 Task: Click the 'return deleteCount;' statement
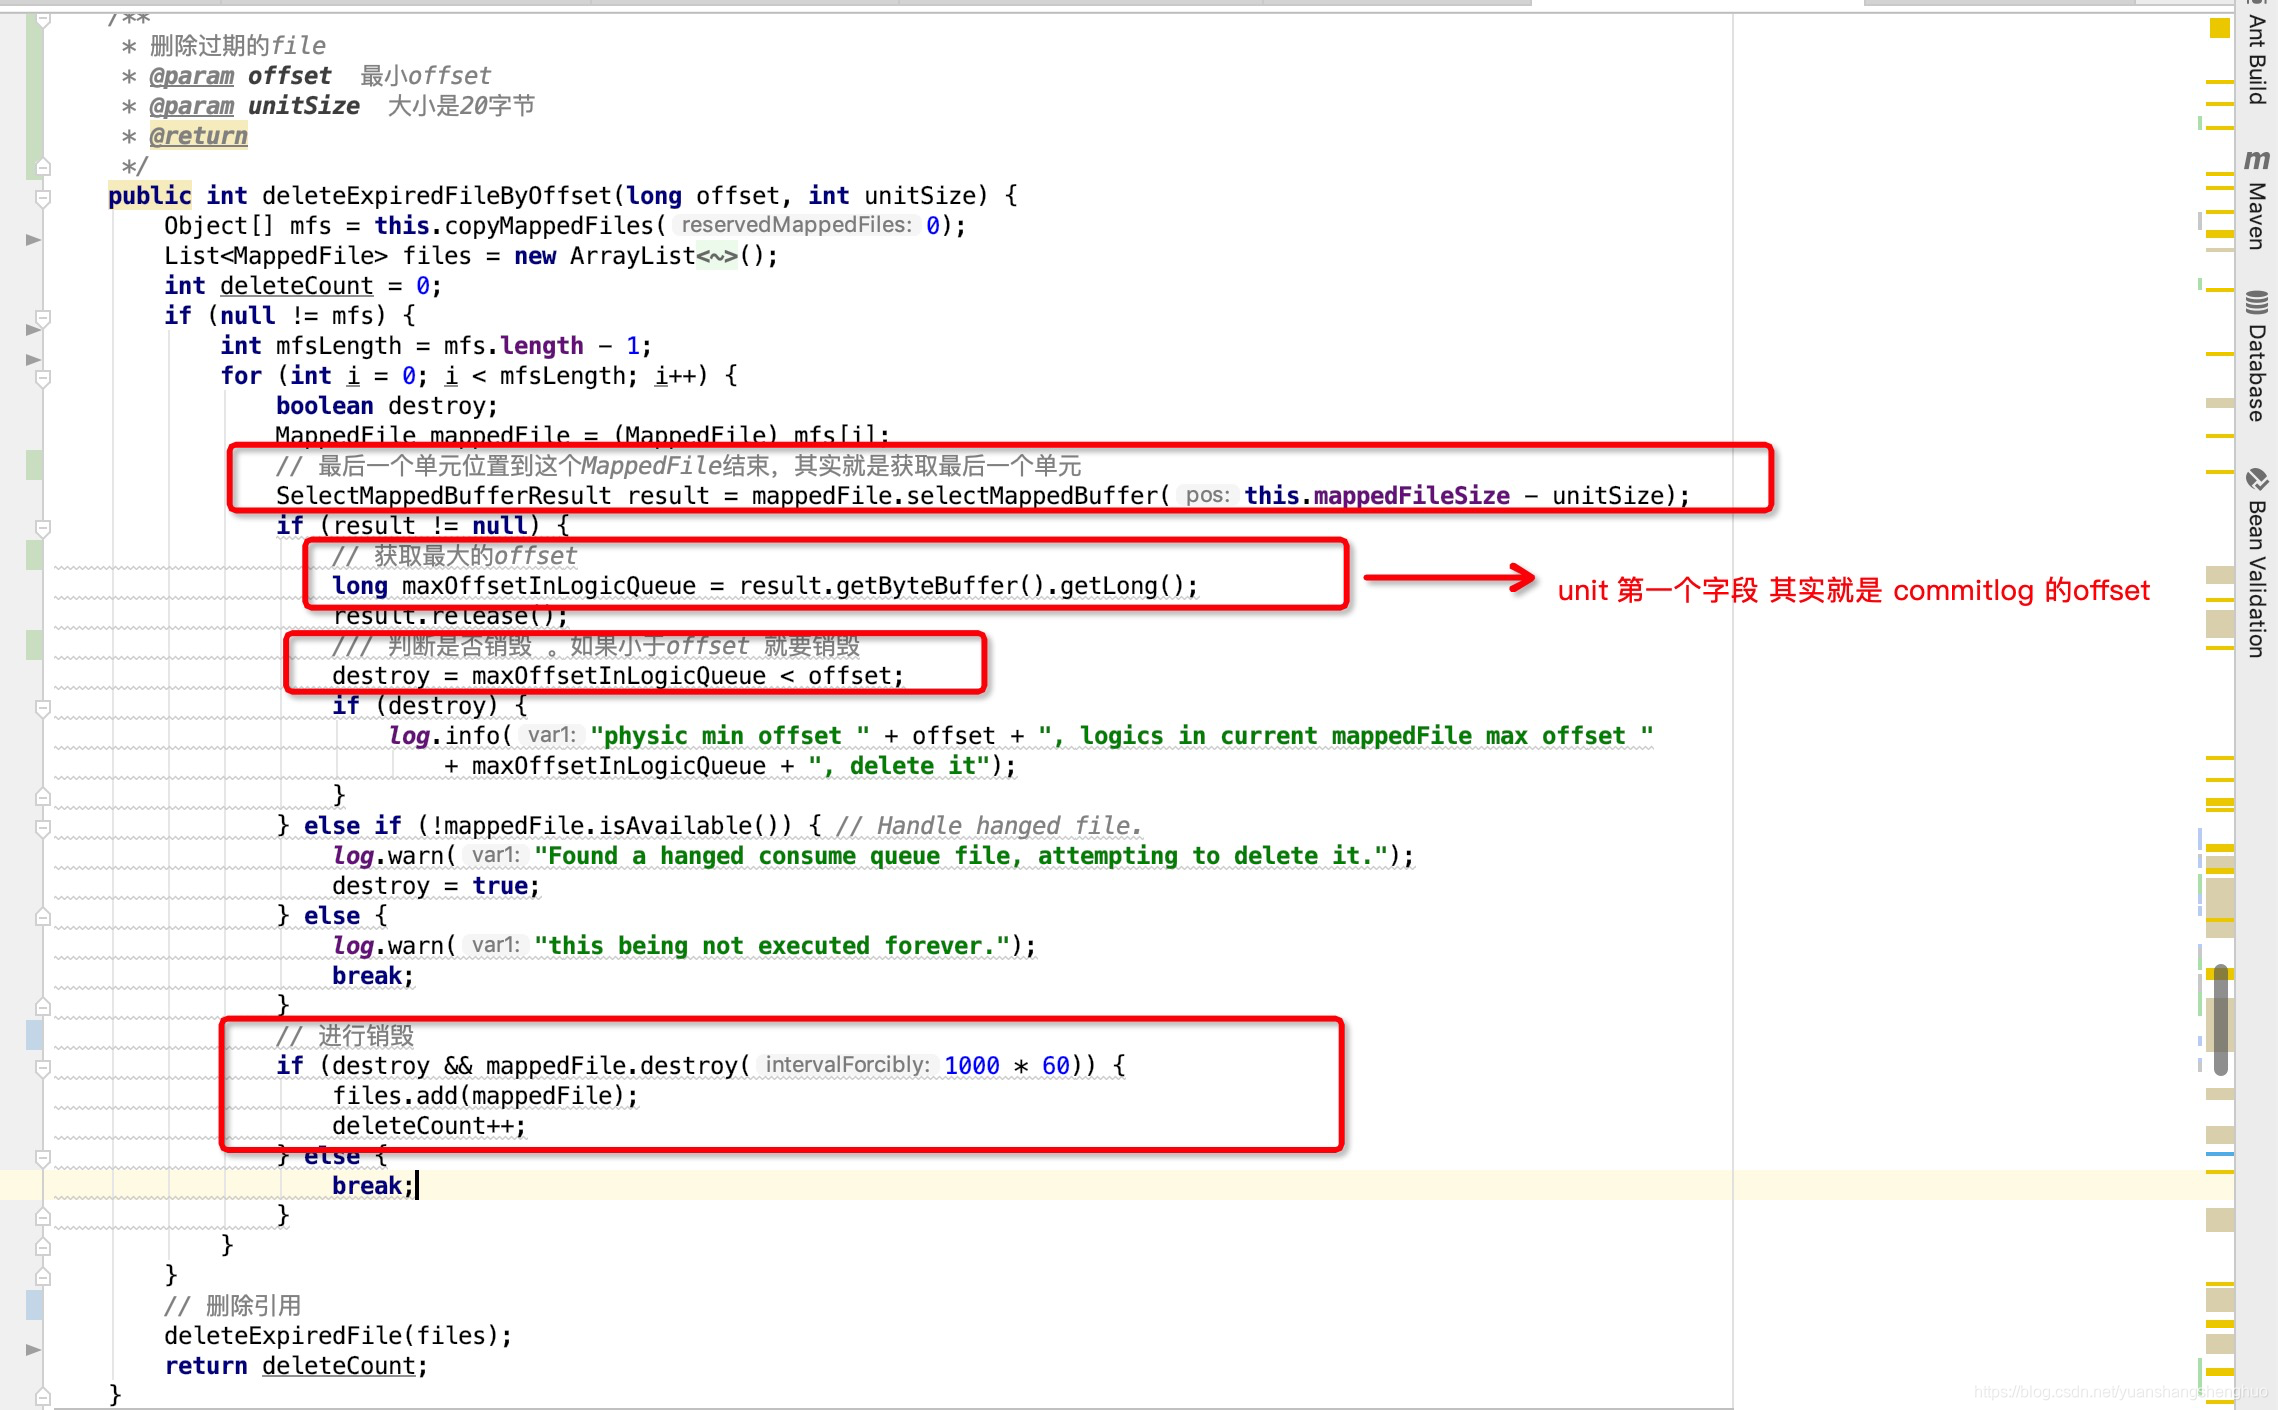[x=296, y=1366]
